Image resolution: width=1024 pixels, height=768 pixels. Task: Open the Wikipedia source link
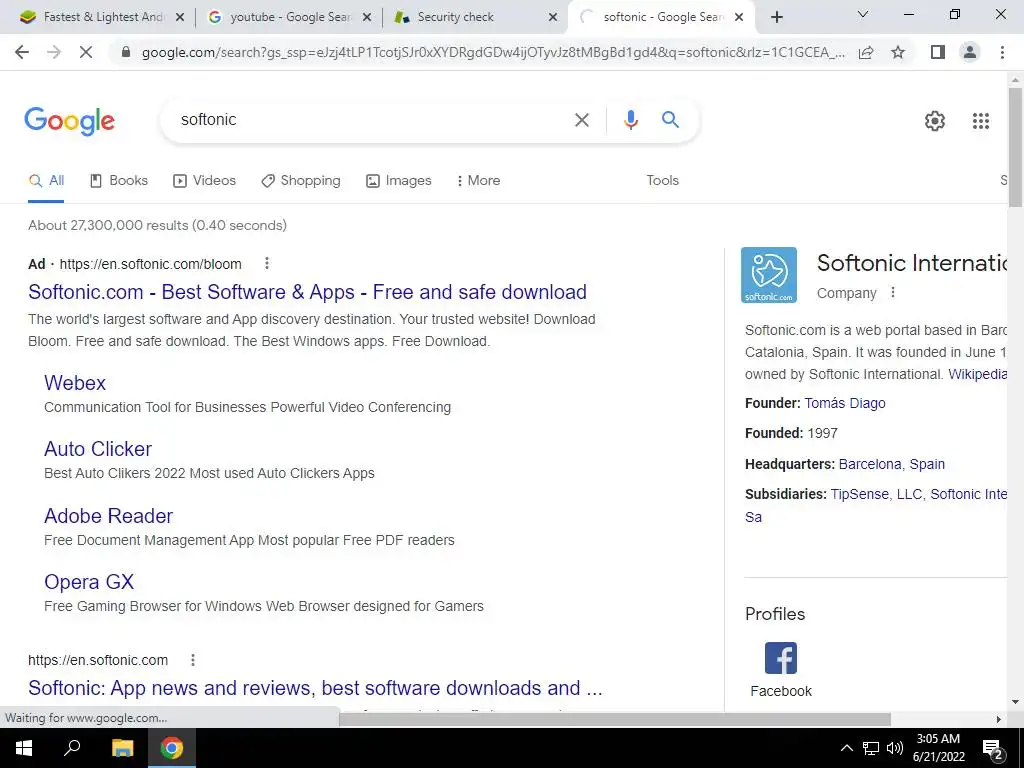(977, 374)
